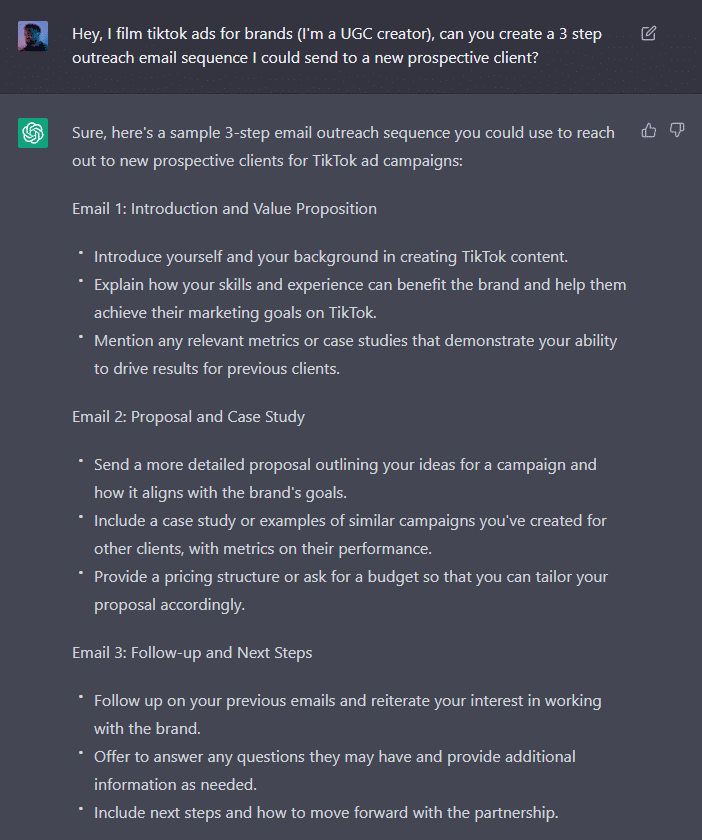Click the edit message pencil icon
This screenshot has height=840, width=702.
coord(648,33)
